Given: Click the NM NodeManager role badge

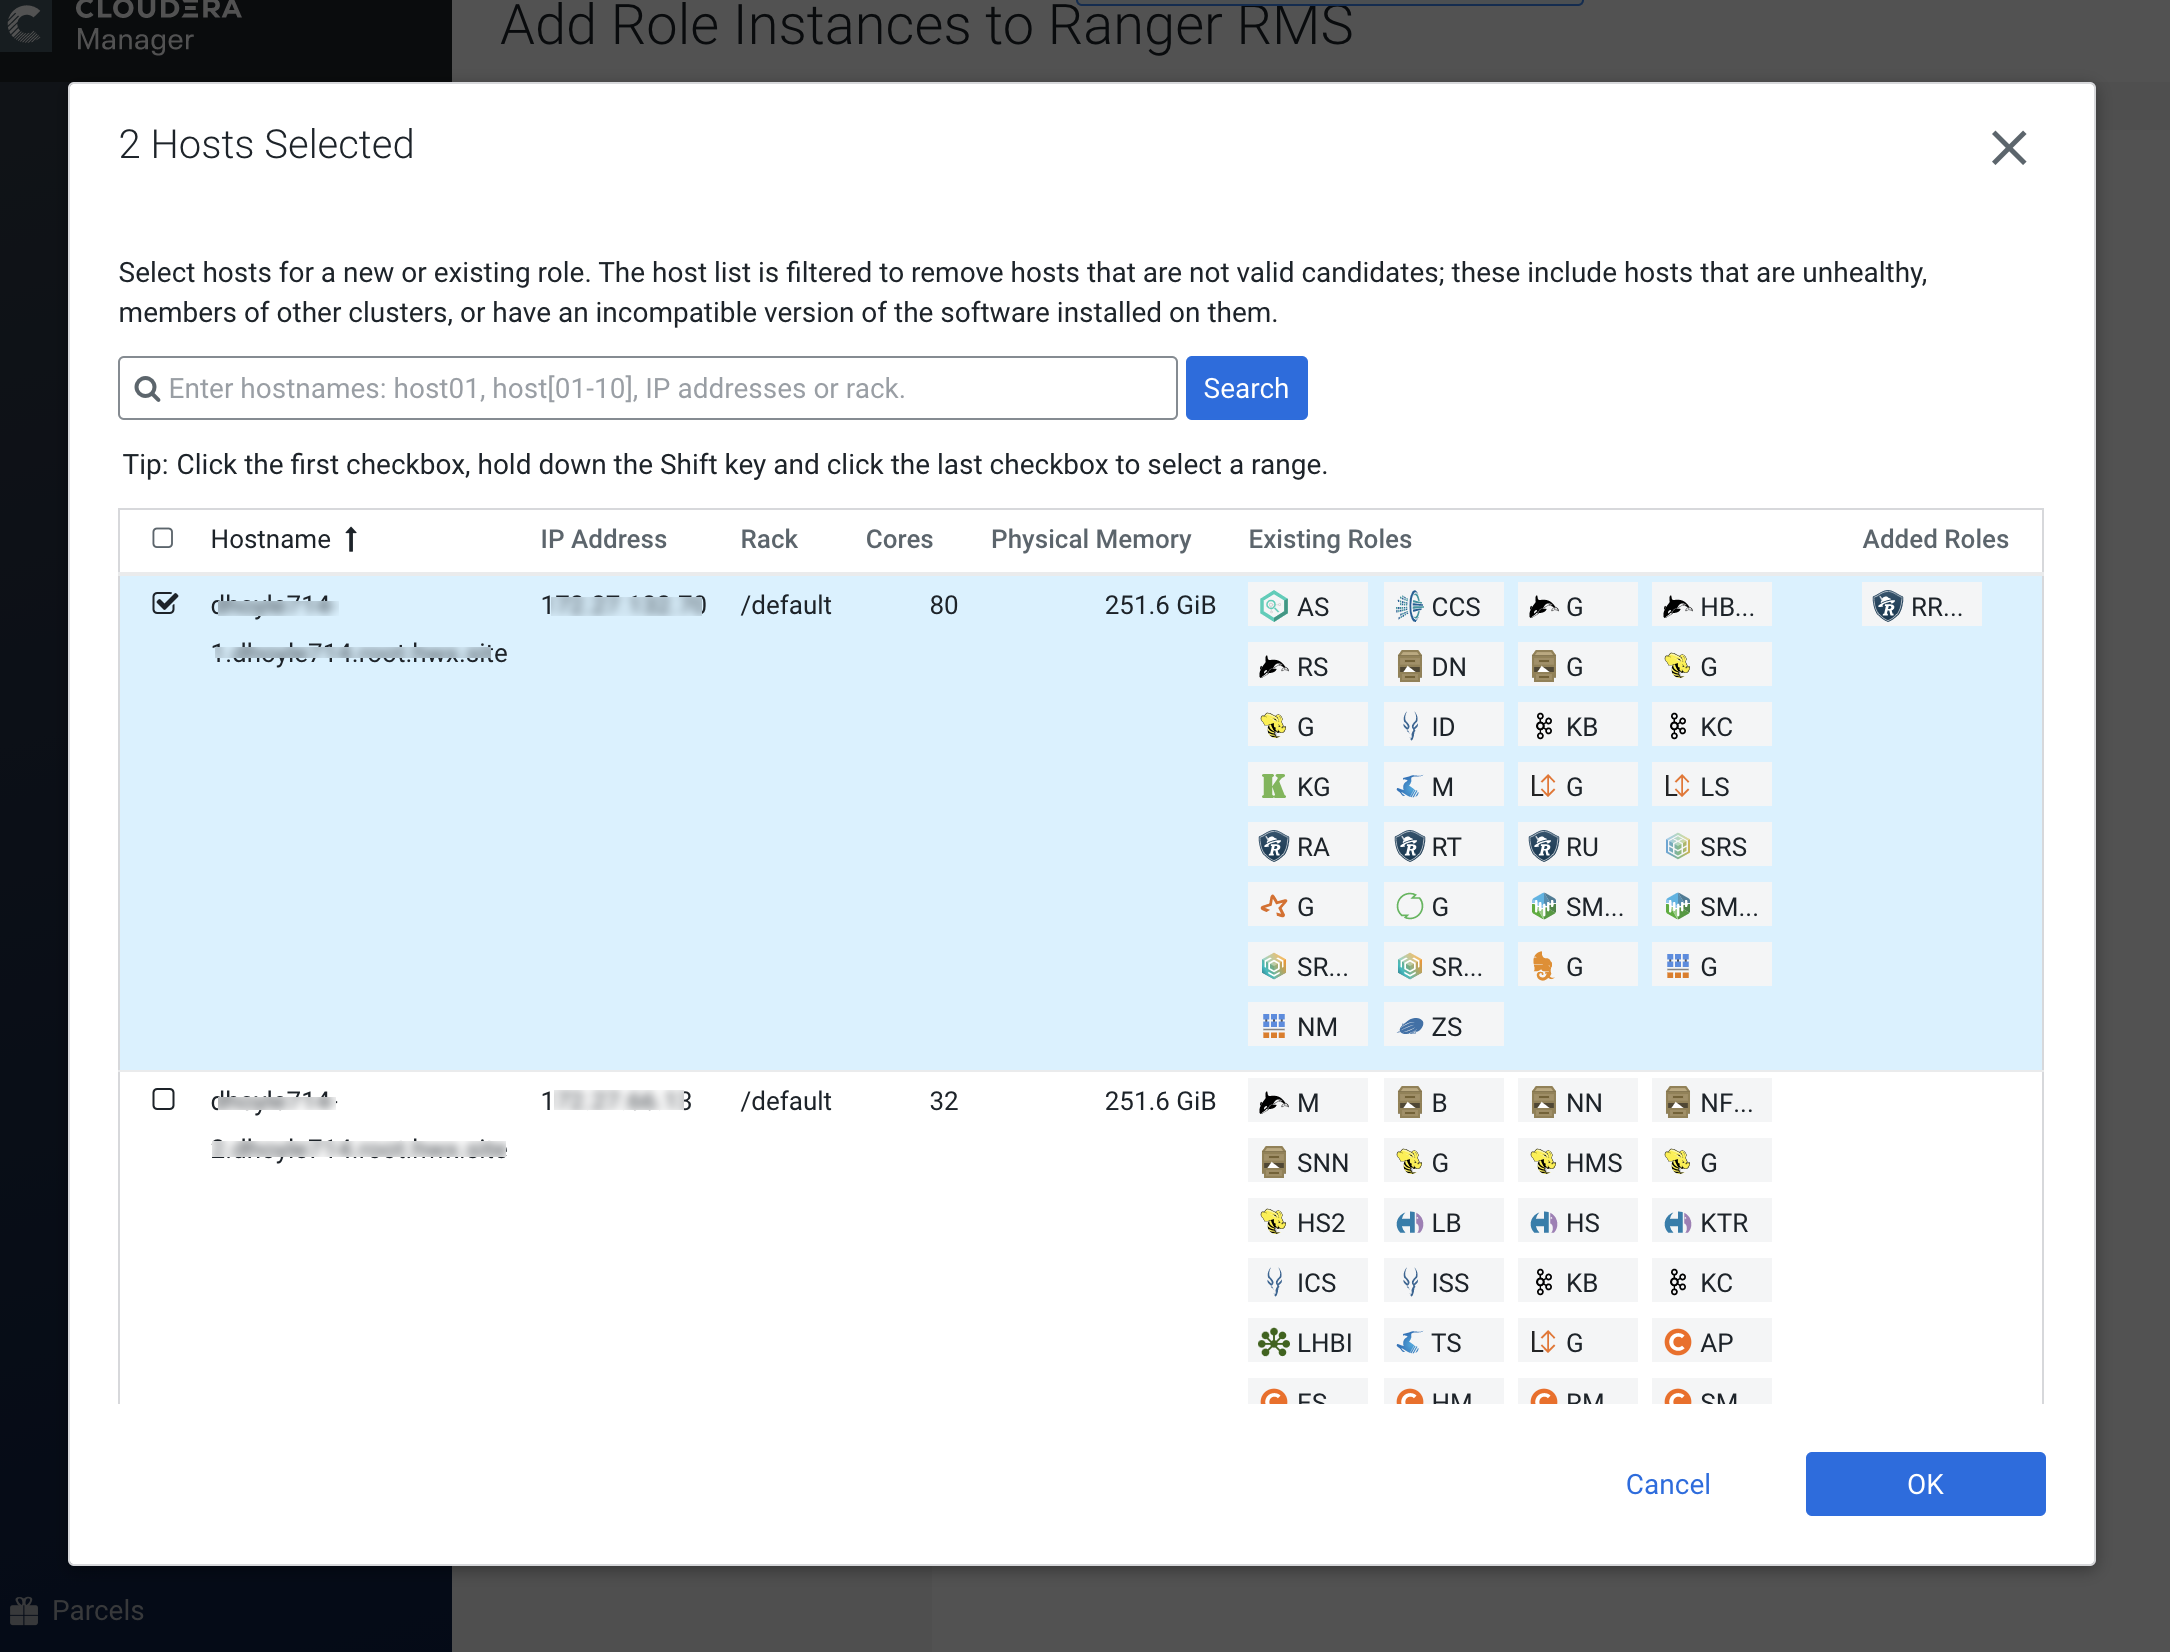Looking at the screenshot, I should (x=1306, y=1026).
